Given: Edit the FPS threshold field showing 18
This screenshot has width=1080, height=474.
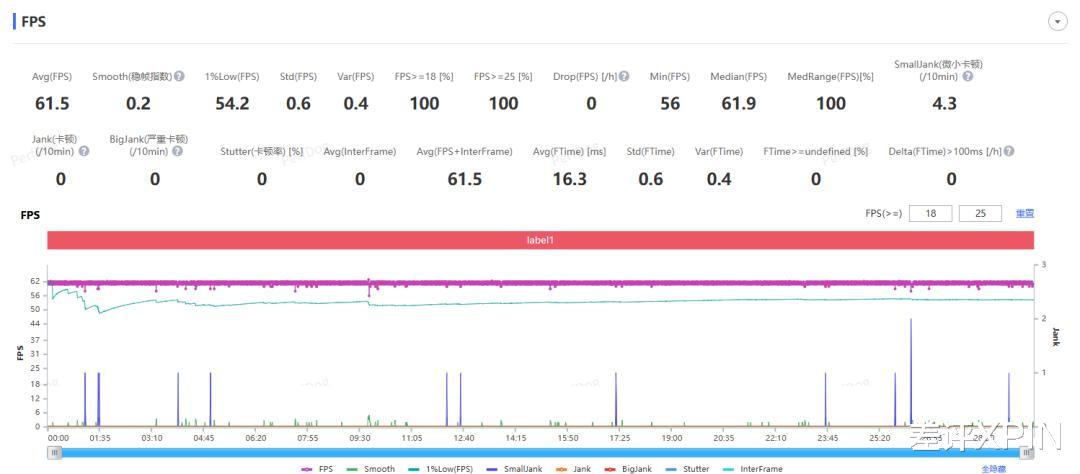Looking at the screenshot, I should (x=931, y=214).
